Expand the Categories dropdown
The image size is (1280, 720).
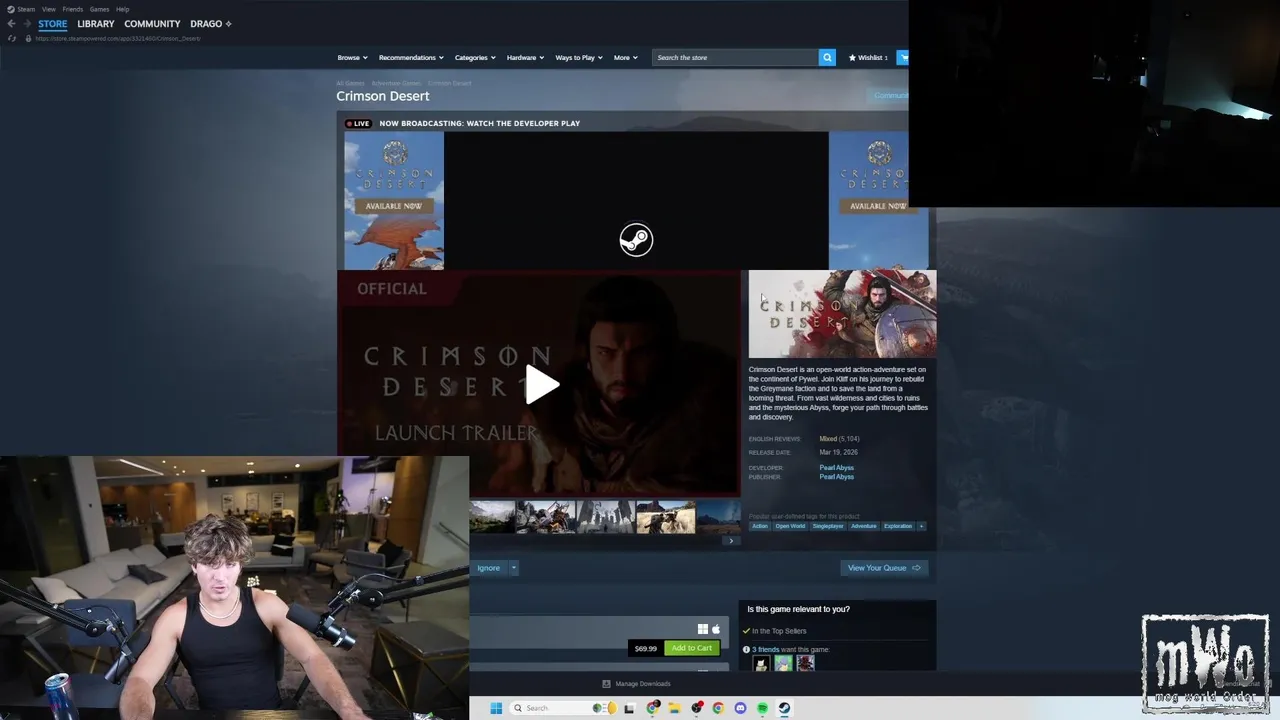475,58
